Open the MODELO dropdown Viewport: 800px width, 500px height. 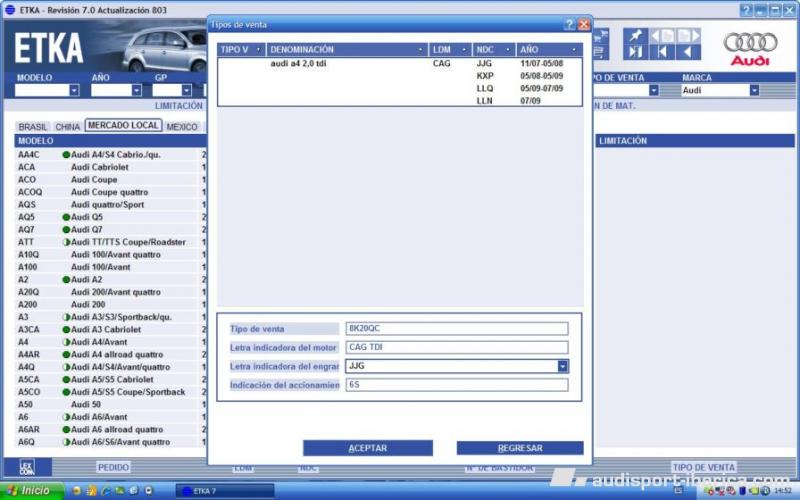tap(74, 90)
